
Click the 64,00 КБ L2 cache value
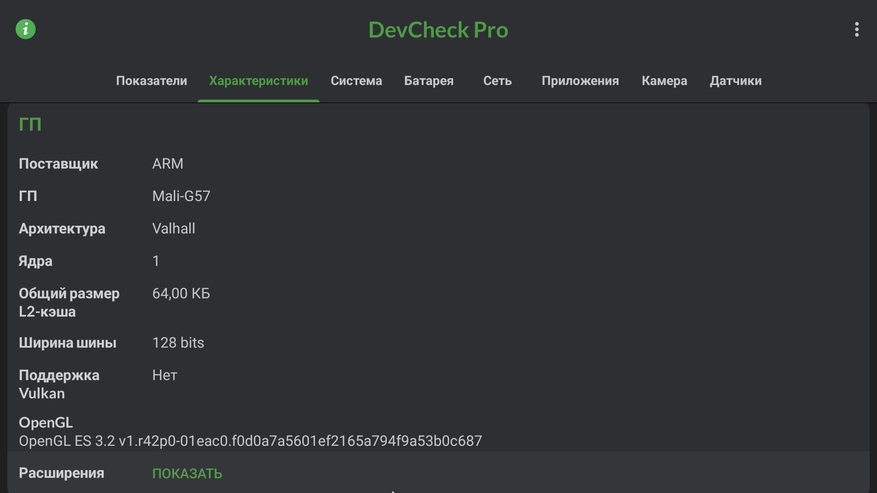181,294
